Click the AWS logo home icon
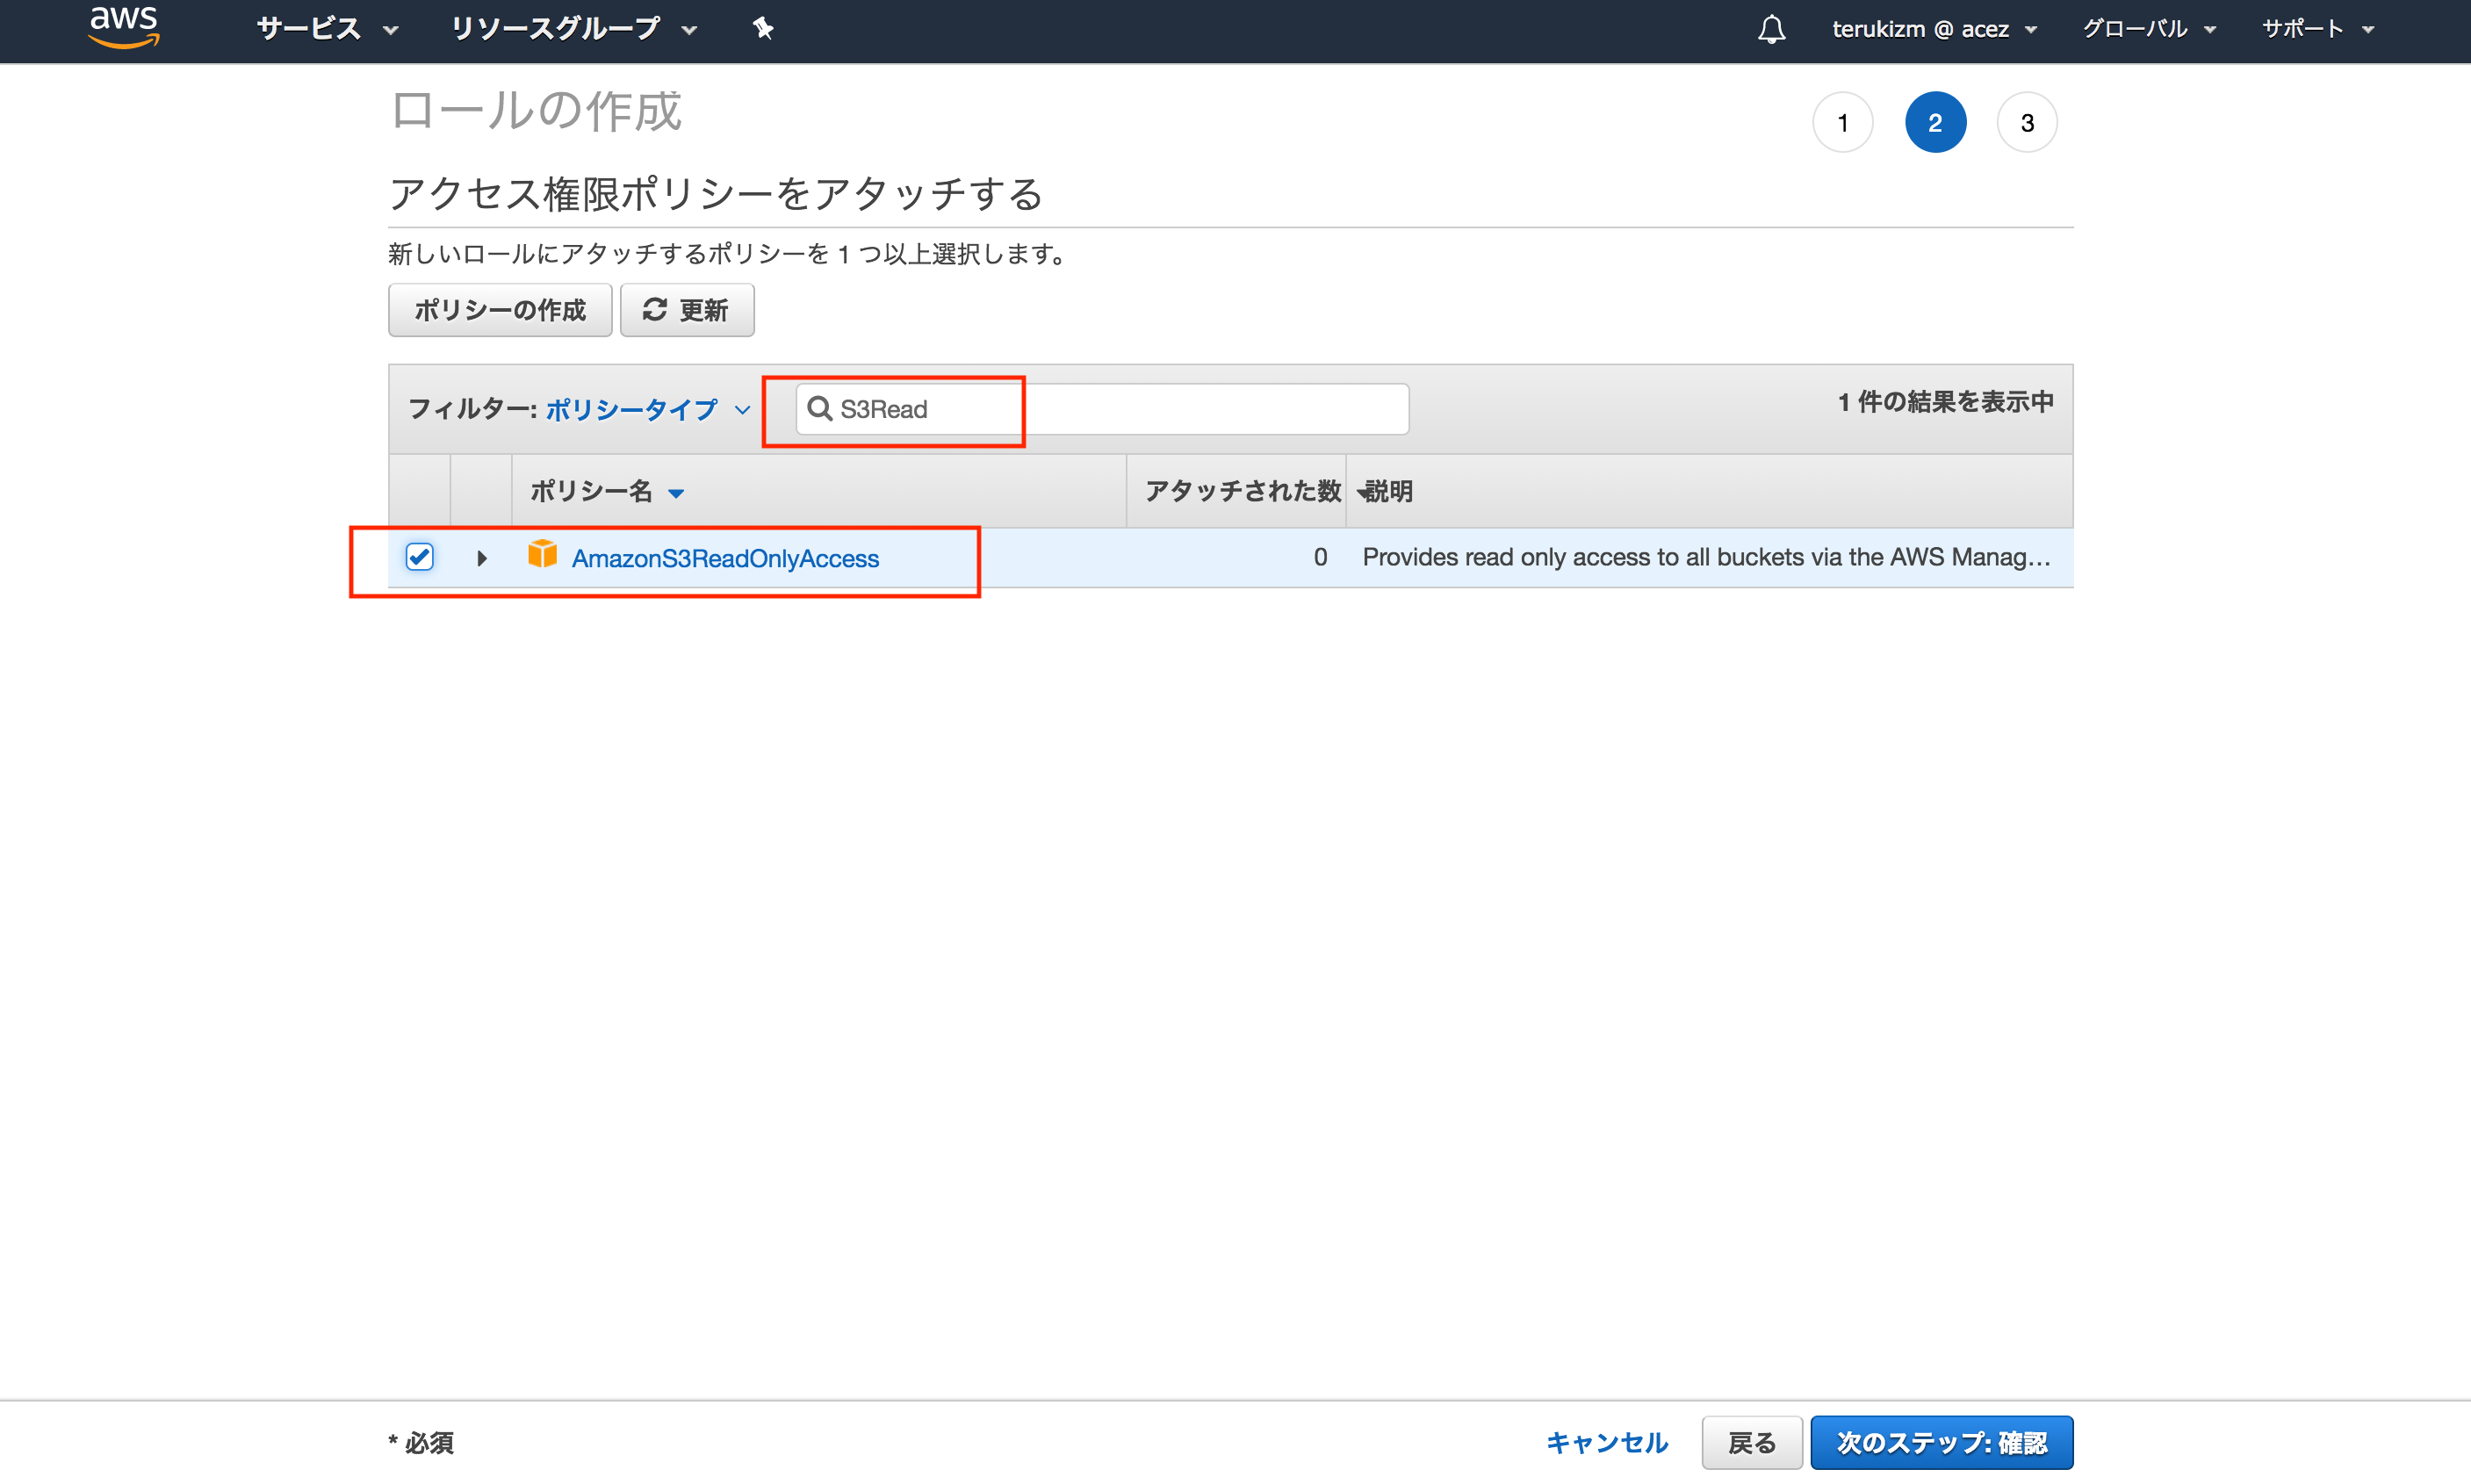 [x=124, y=27]
